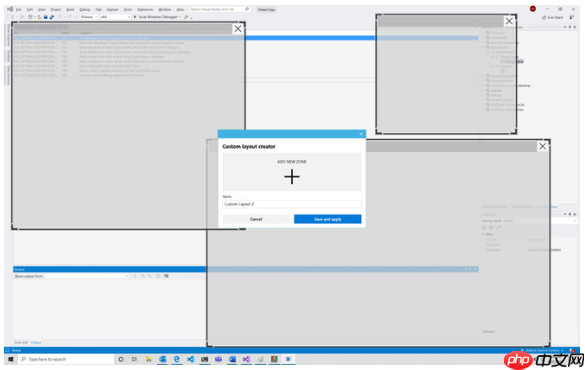Open the Debug menu

tap(85, 9)
